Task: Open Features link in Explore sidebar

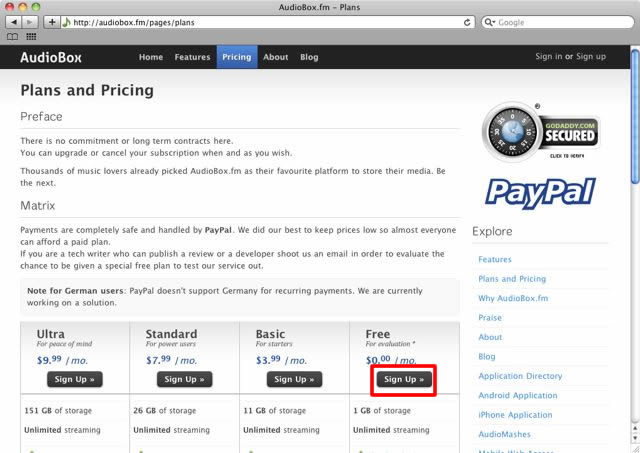Action: [495, 259]
